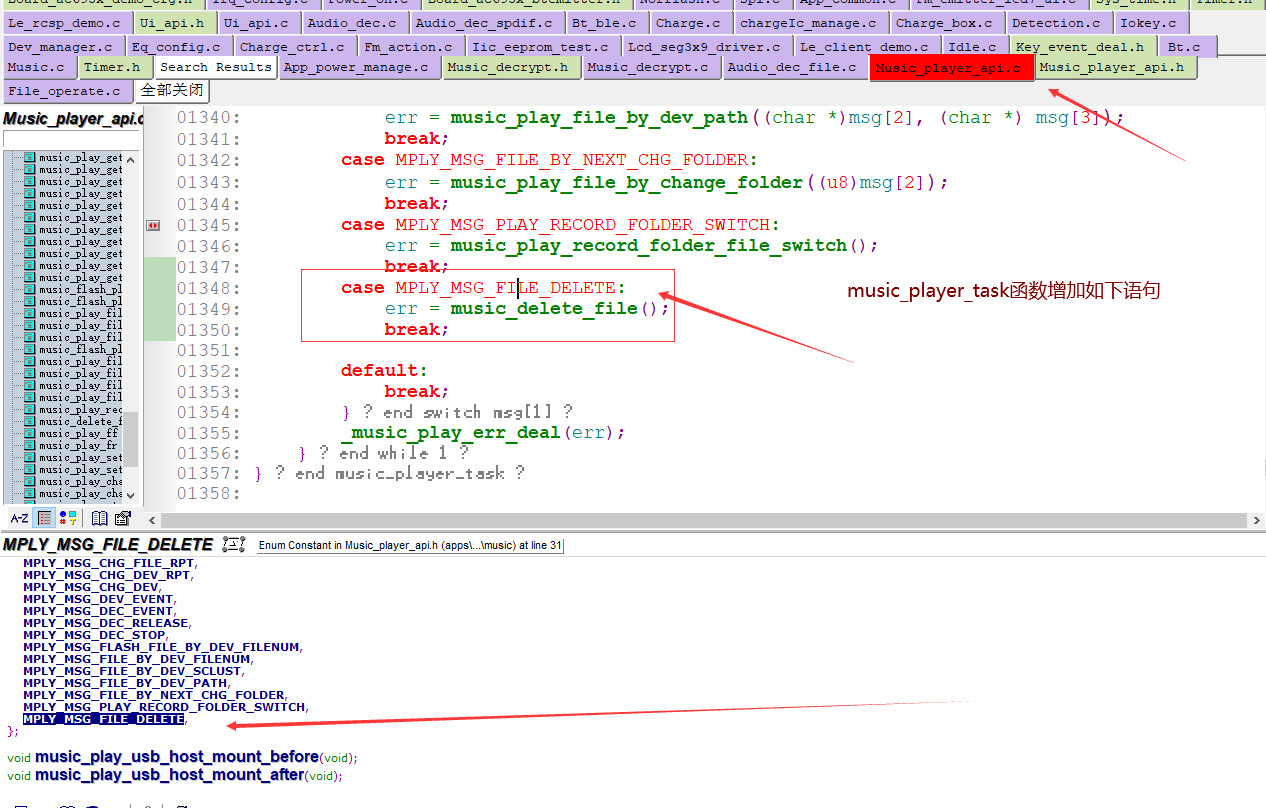Click music_play_usb_host_mount_after declaration
1266x808 pixels.
(169, 775)
